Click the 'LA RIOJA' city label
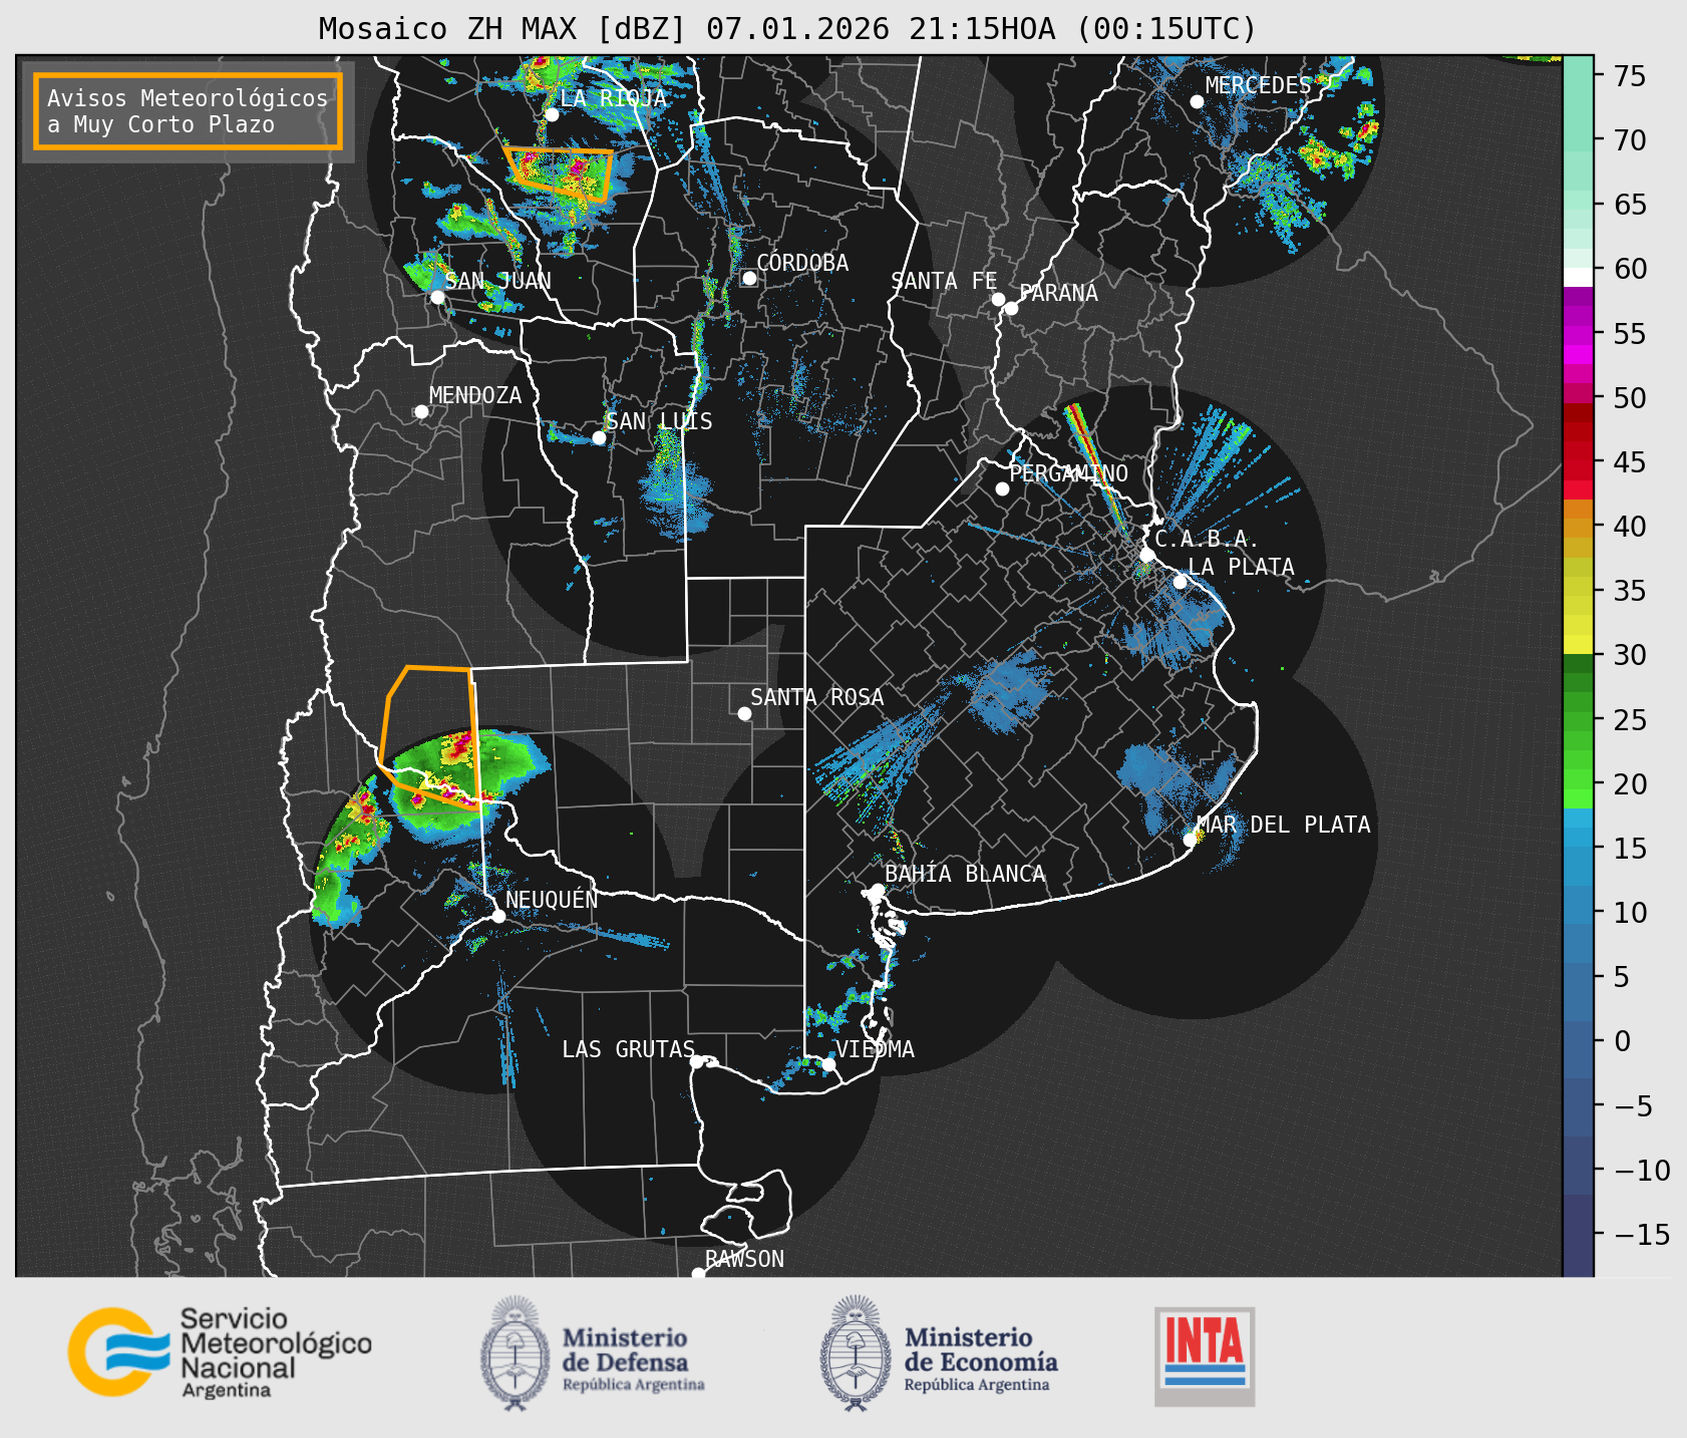1687x1438 pixels. 613,98
